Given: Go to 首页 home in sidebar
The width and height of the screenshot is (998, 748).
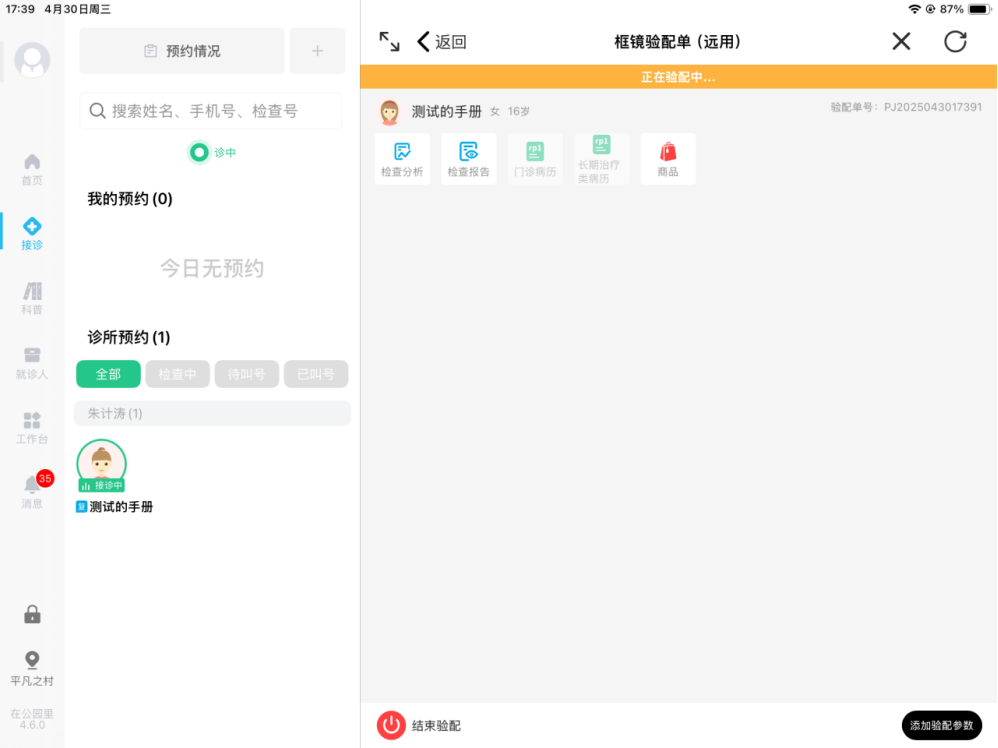Looking at the screenshot, I should pyautogui.click(x=32, y=169).
